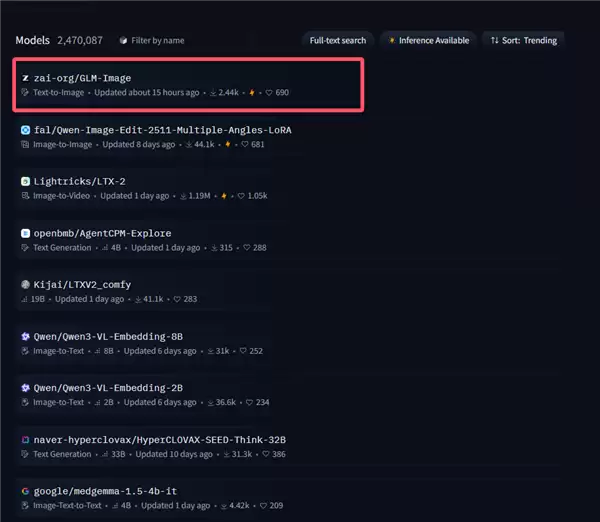600x522 pixels.
Task: Click the openbmb organization avatar icon
Action: (x=25, y=233)
